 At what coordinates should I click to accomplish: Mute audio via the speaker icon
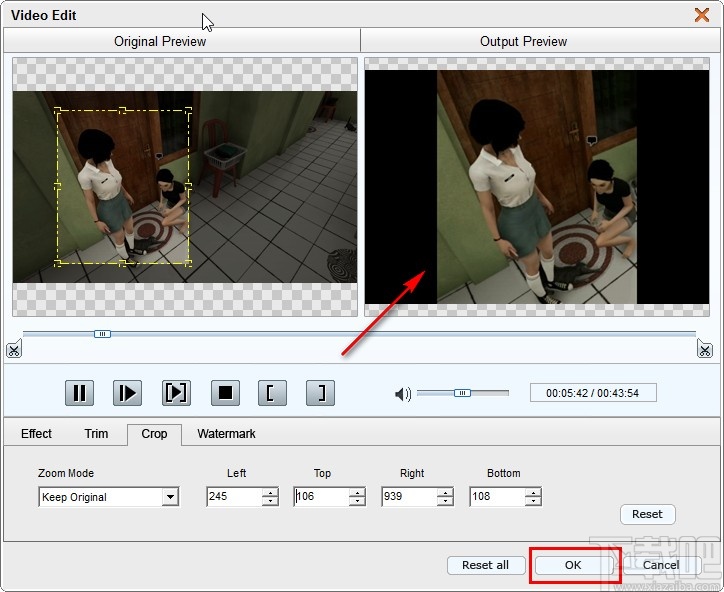point(403,394)
